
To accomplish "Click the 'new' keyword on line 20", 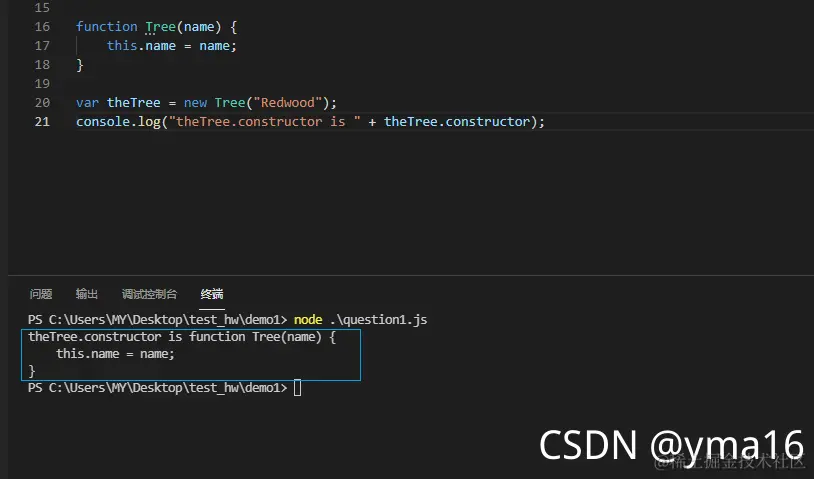I will 195,102.
